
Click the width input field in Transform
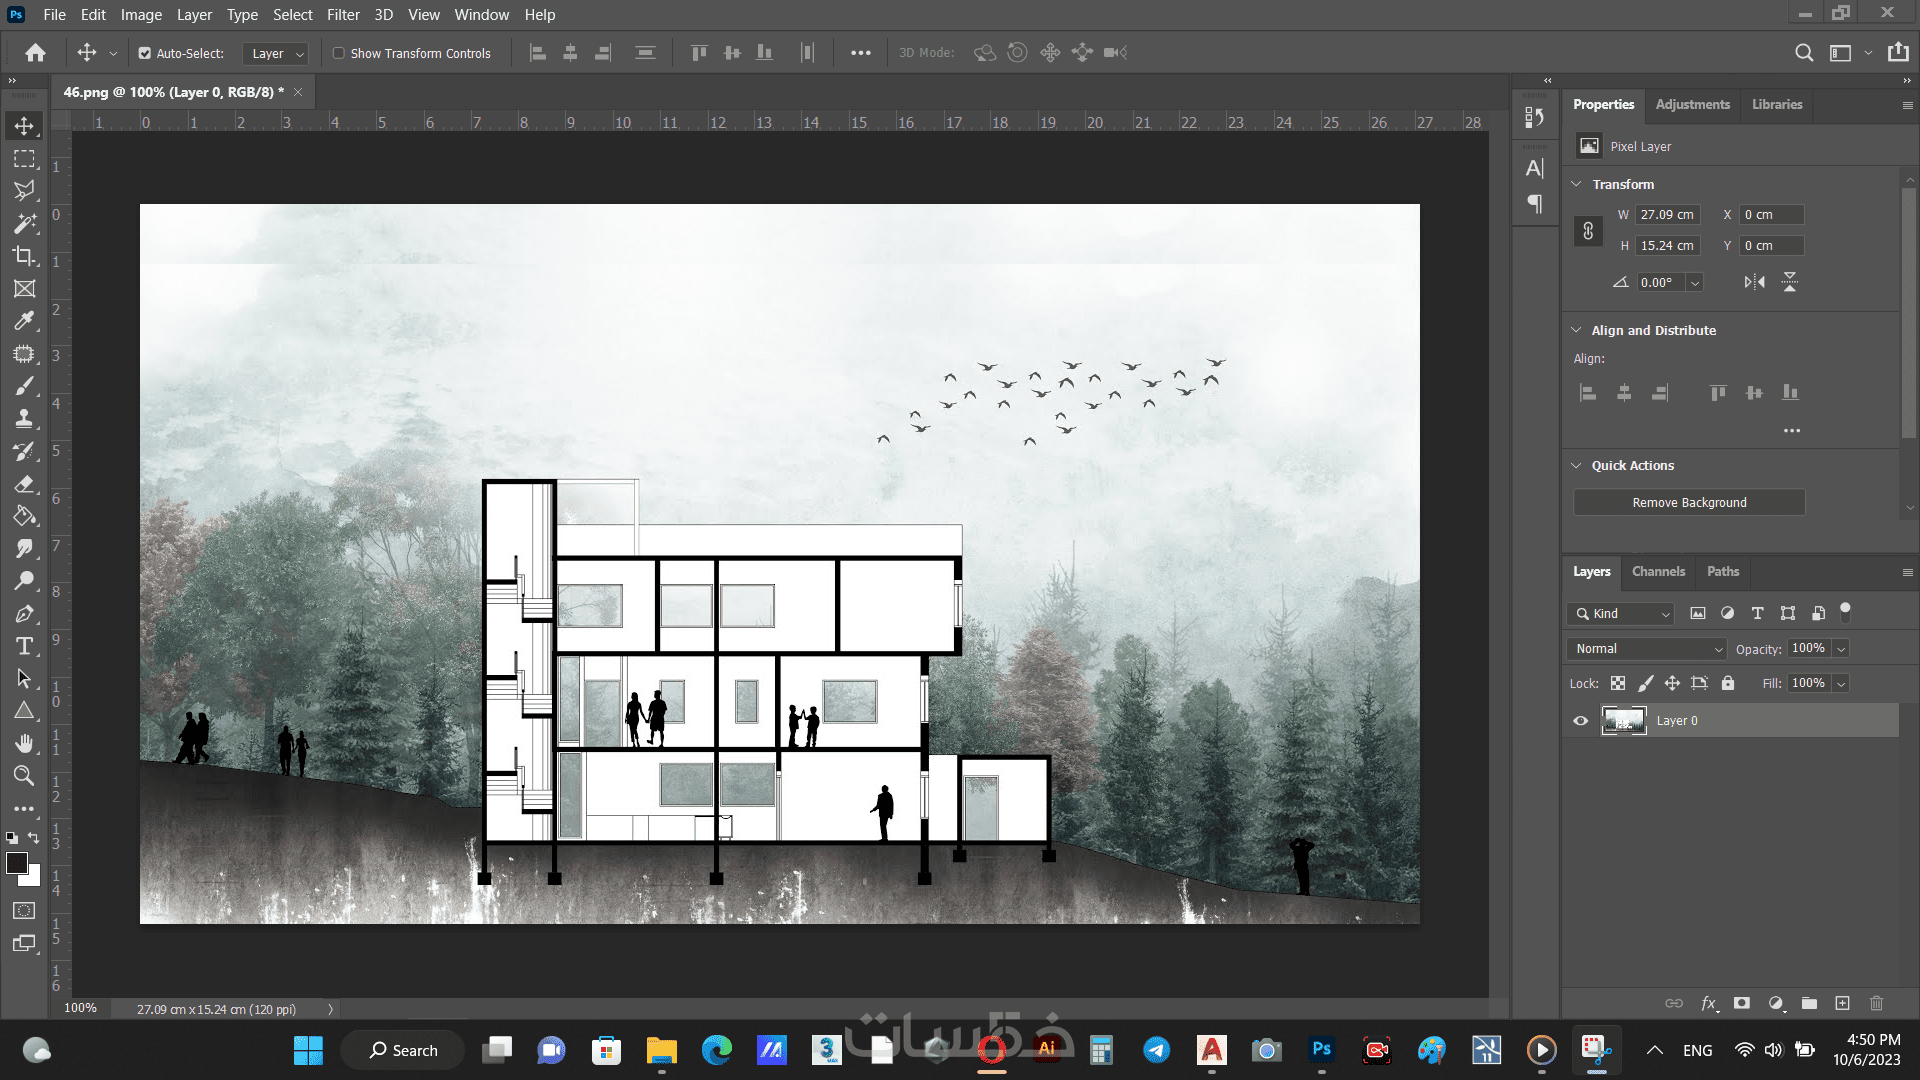coord(1667,214)
